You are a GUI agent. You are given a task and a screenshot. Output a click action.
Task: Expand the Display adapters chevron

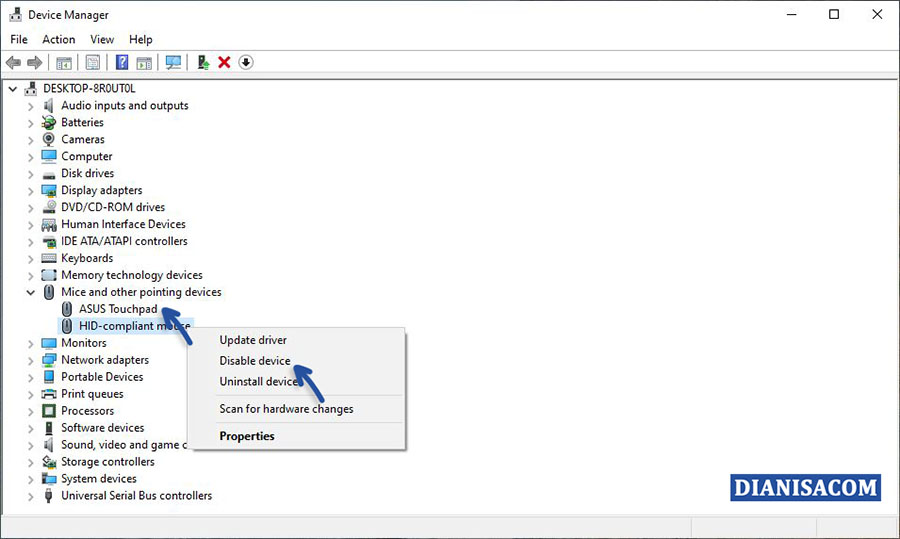pyautogui.click(x=30, y=191)
